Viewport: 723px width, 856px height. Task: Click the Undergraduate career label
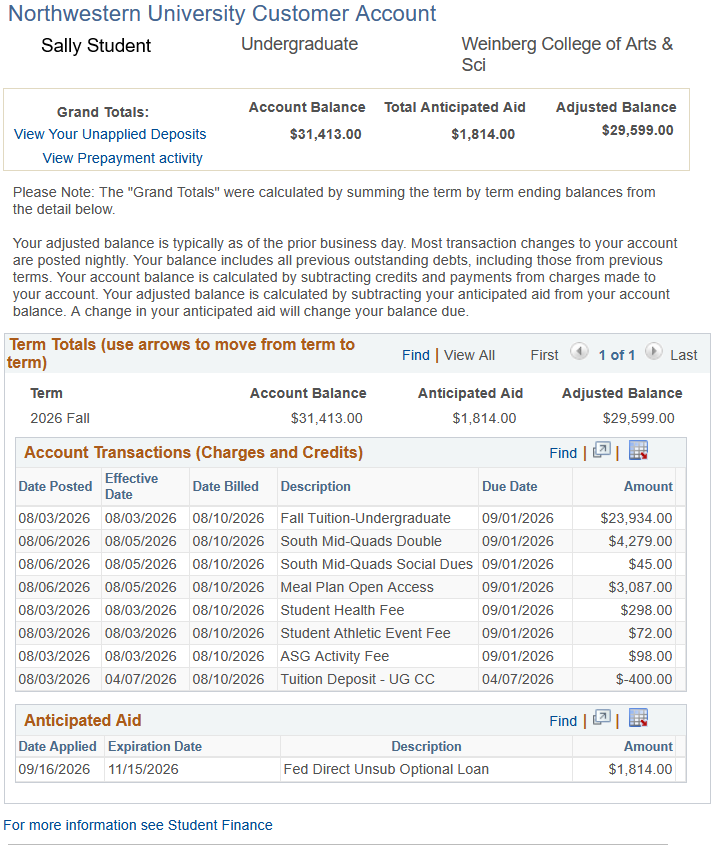300,44
